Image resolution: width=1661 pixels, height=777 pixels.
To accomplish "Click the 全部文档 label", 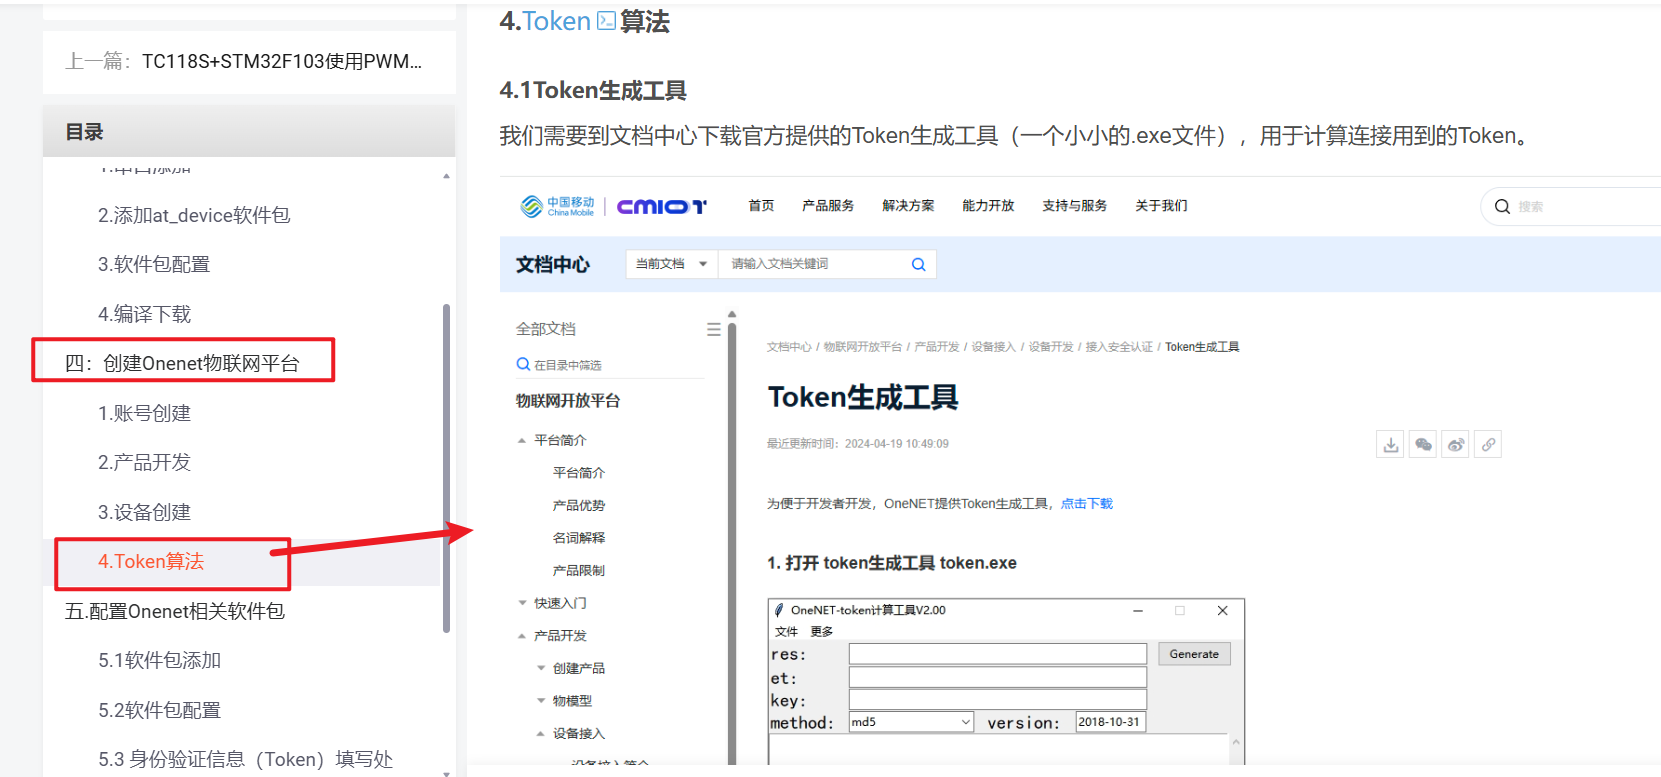I will click(546, 329).
